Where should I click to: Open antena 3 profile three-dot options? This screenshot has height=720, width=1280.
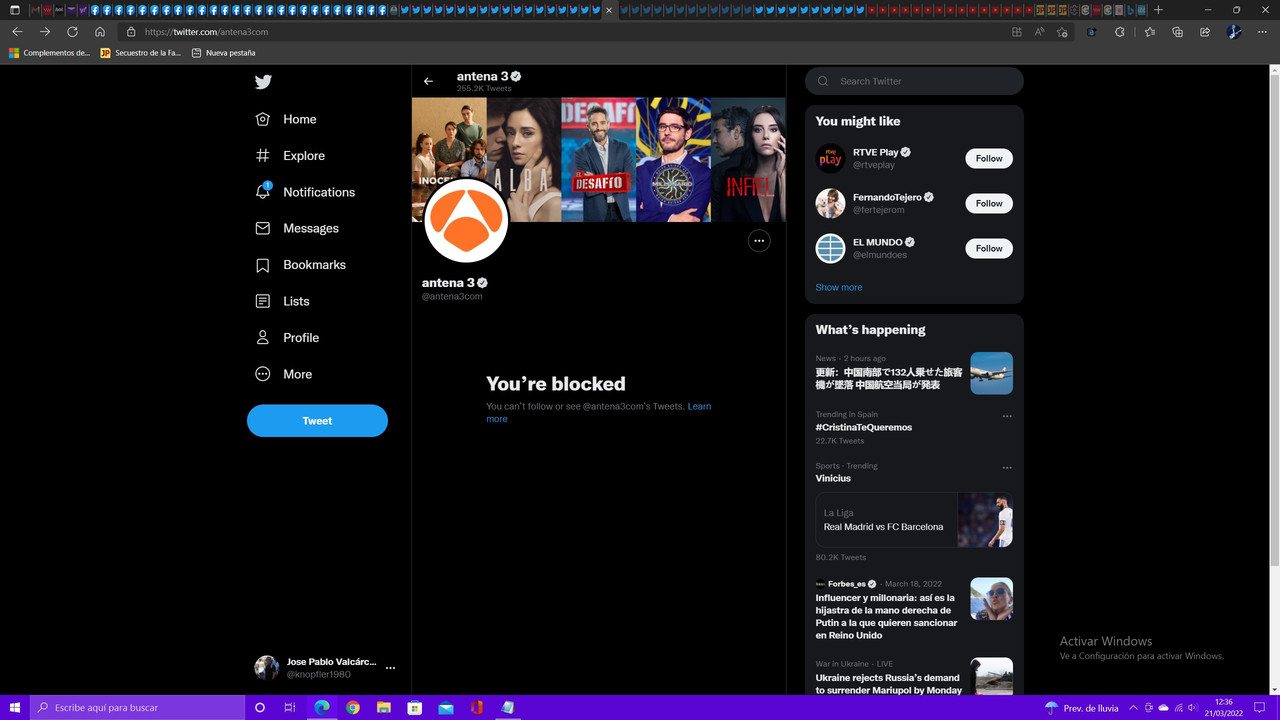click(759, 240)
